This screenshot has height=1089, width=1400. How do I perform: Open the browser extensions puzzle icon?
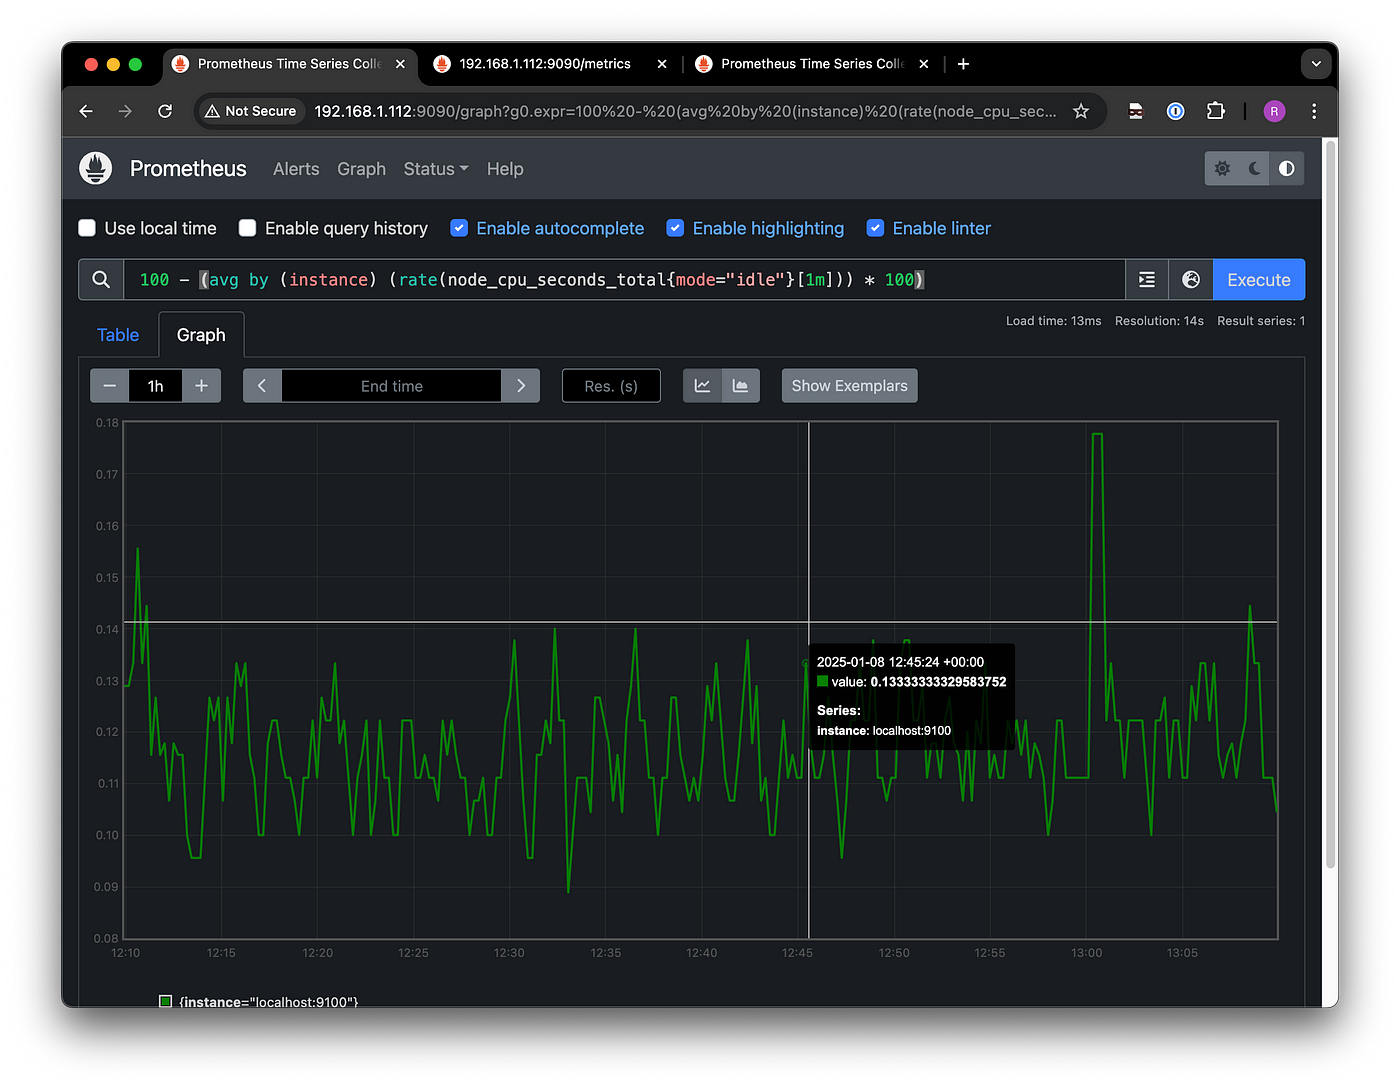tap(1215, 111)
